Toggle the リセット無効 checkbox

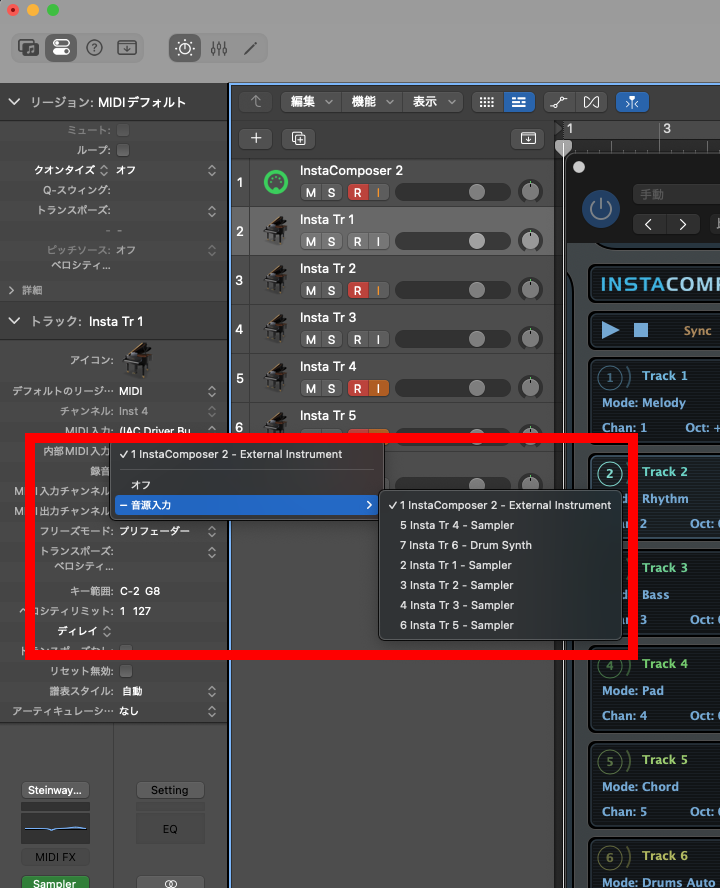[x=126, y=671]
